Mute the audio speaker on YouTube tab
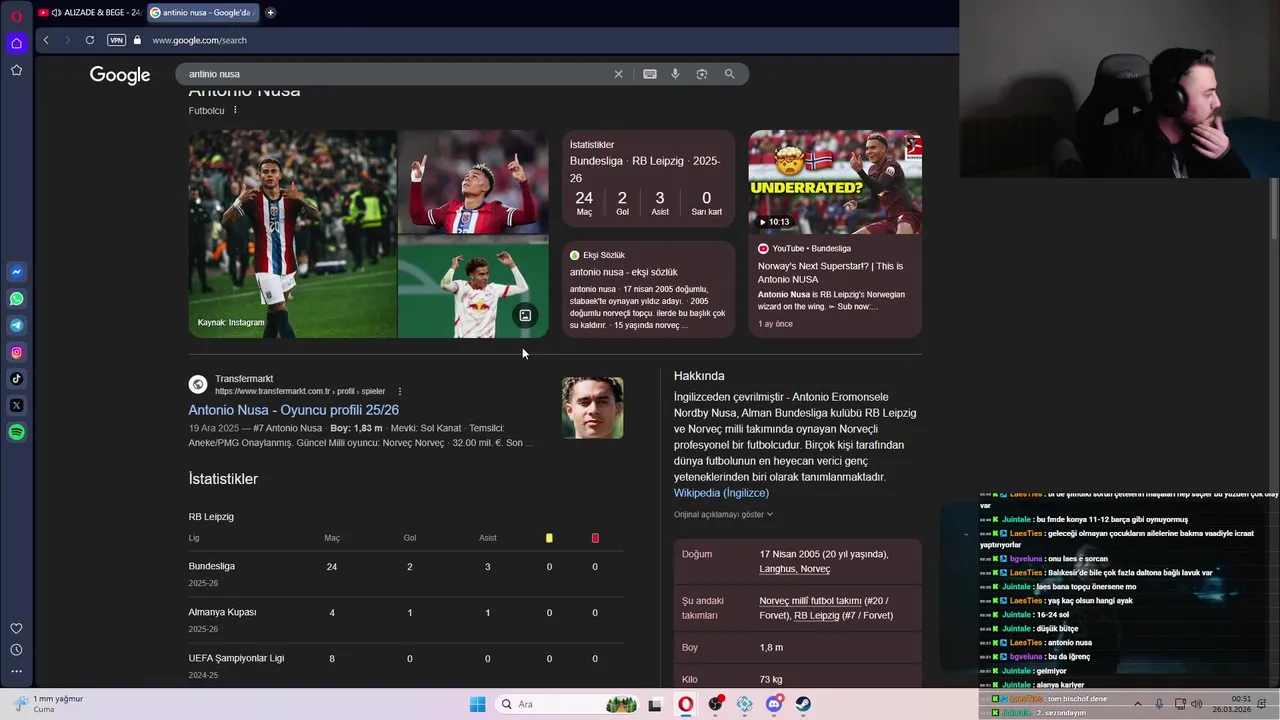 pos(56,13)
